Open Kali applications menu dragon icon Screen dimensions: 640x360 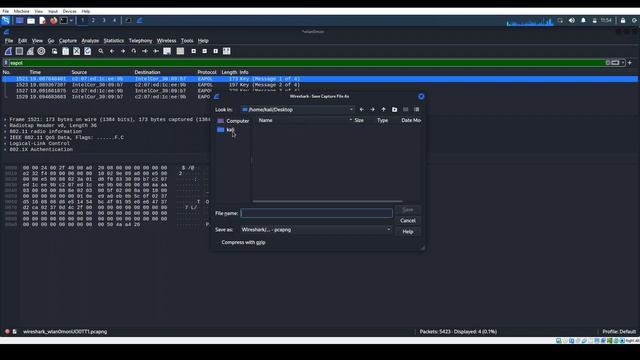coord(6,20)
